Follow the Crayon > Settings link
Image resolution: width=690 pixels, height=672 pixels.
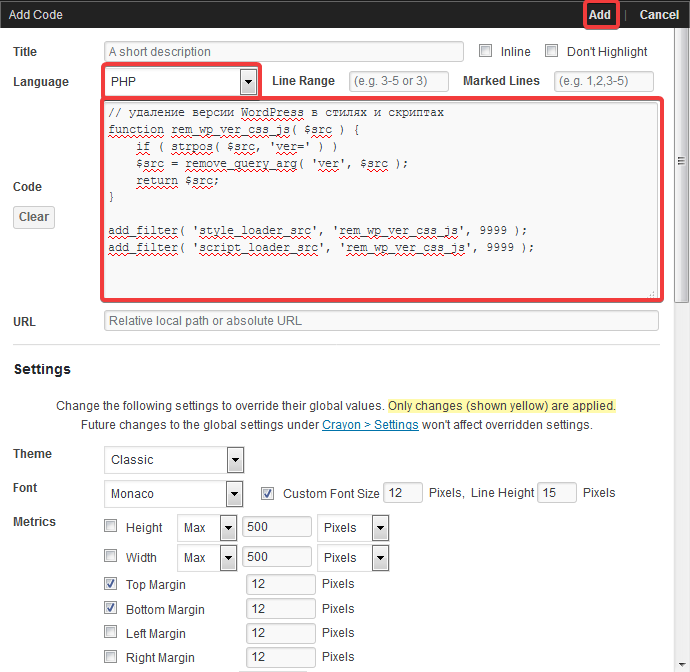[x=370, y=425]
